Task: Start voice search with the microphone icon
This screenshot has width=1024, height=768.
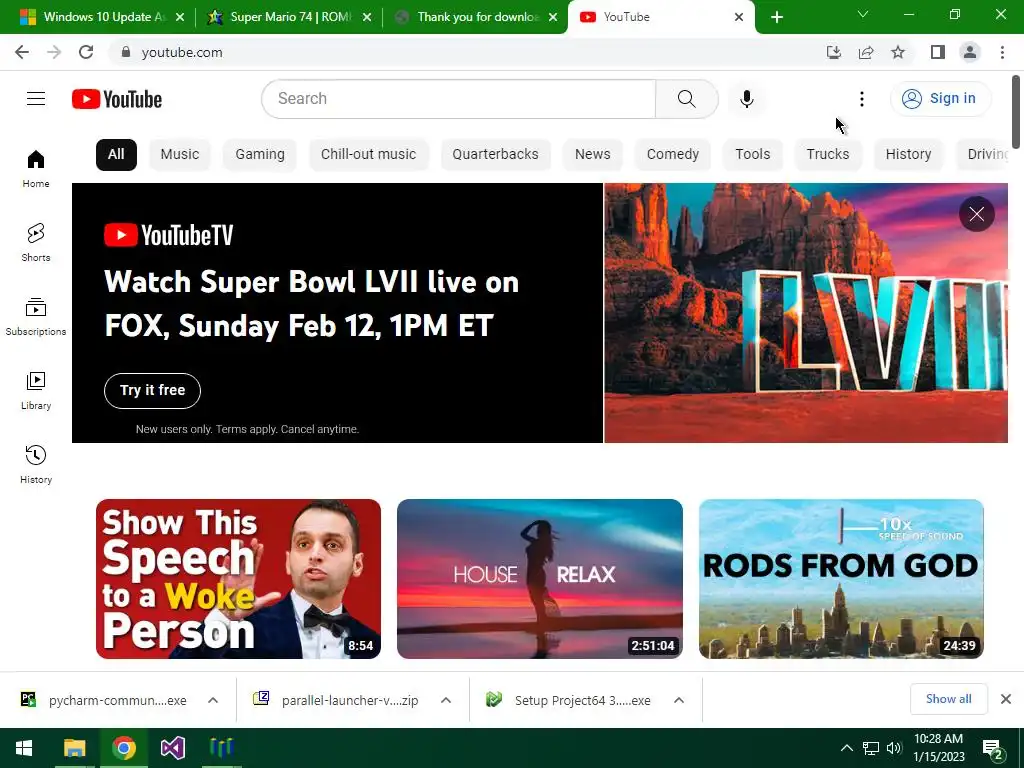Action: [x=746, y=99]
